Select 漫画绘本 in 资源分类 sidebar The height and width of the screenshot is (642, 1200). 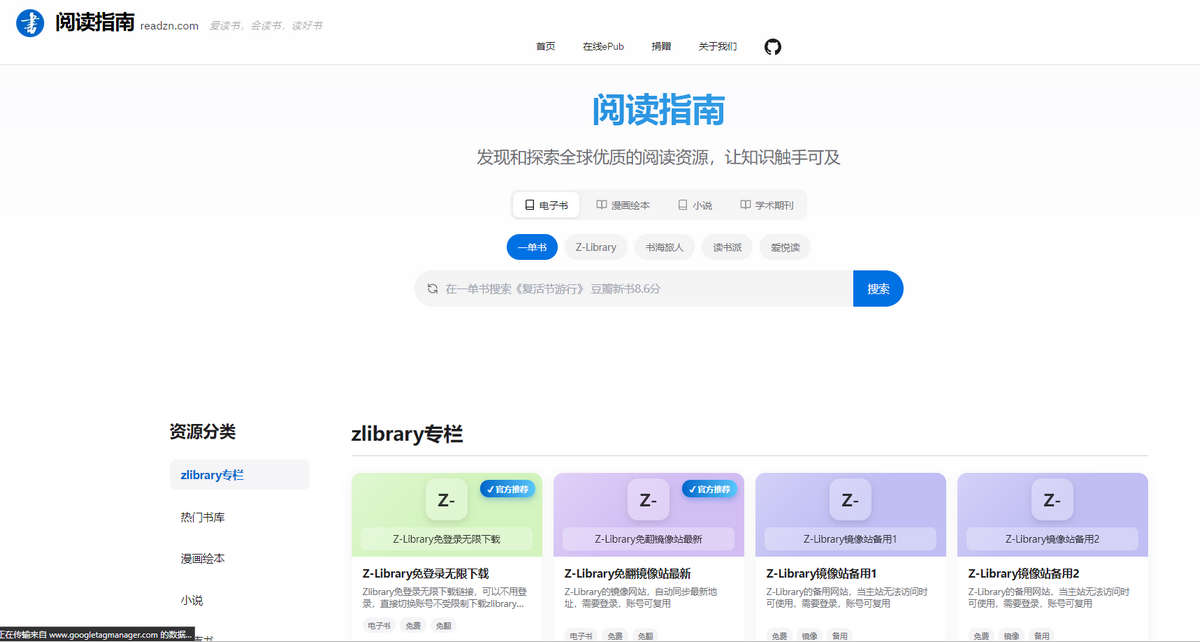239,558
